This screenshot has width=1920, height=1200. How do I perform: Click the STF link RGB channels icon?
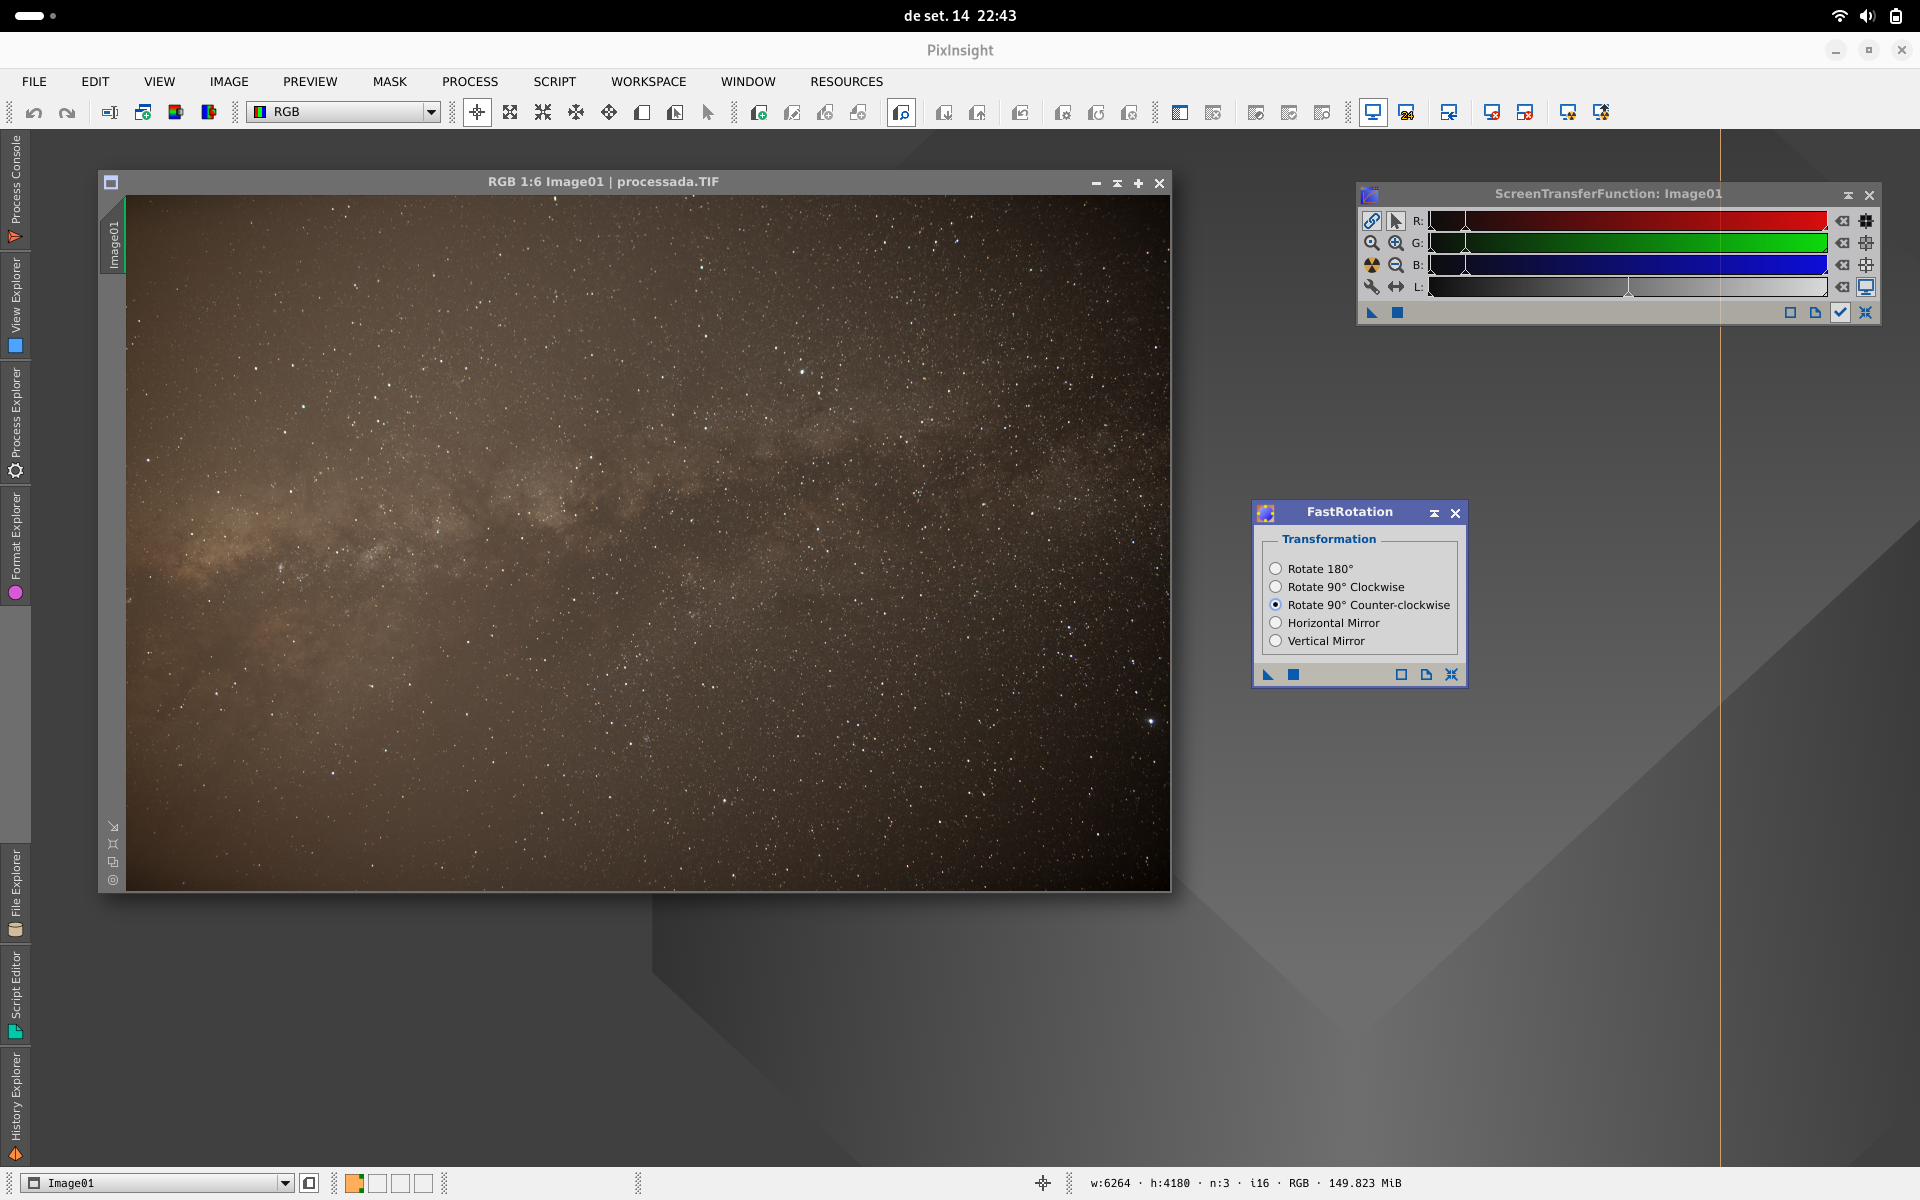pyautogui.click(x=1372, y=221)
